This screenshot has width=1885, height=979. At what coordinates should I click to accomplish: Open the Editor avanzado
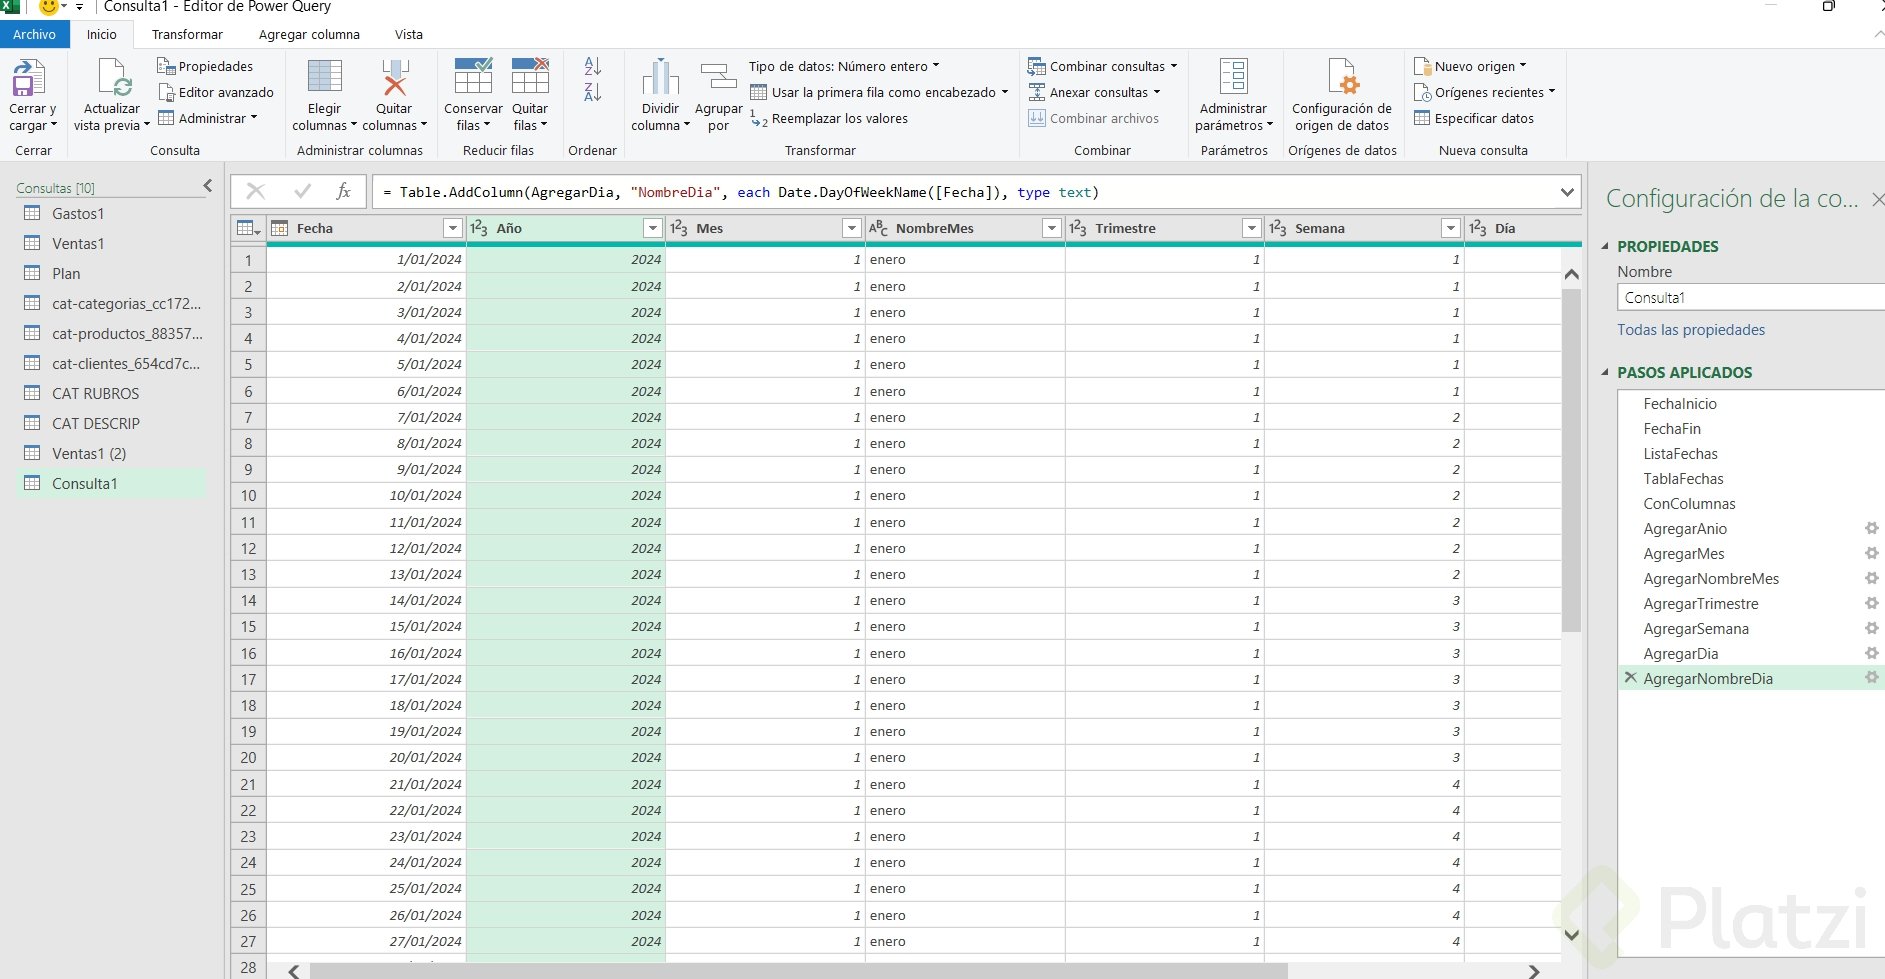click(225, 92)
